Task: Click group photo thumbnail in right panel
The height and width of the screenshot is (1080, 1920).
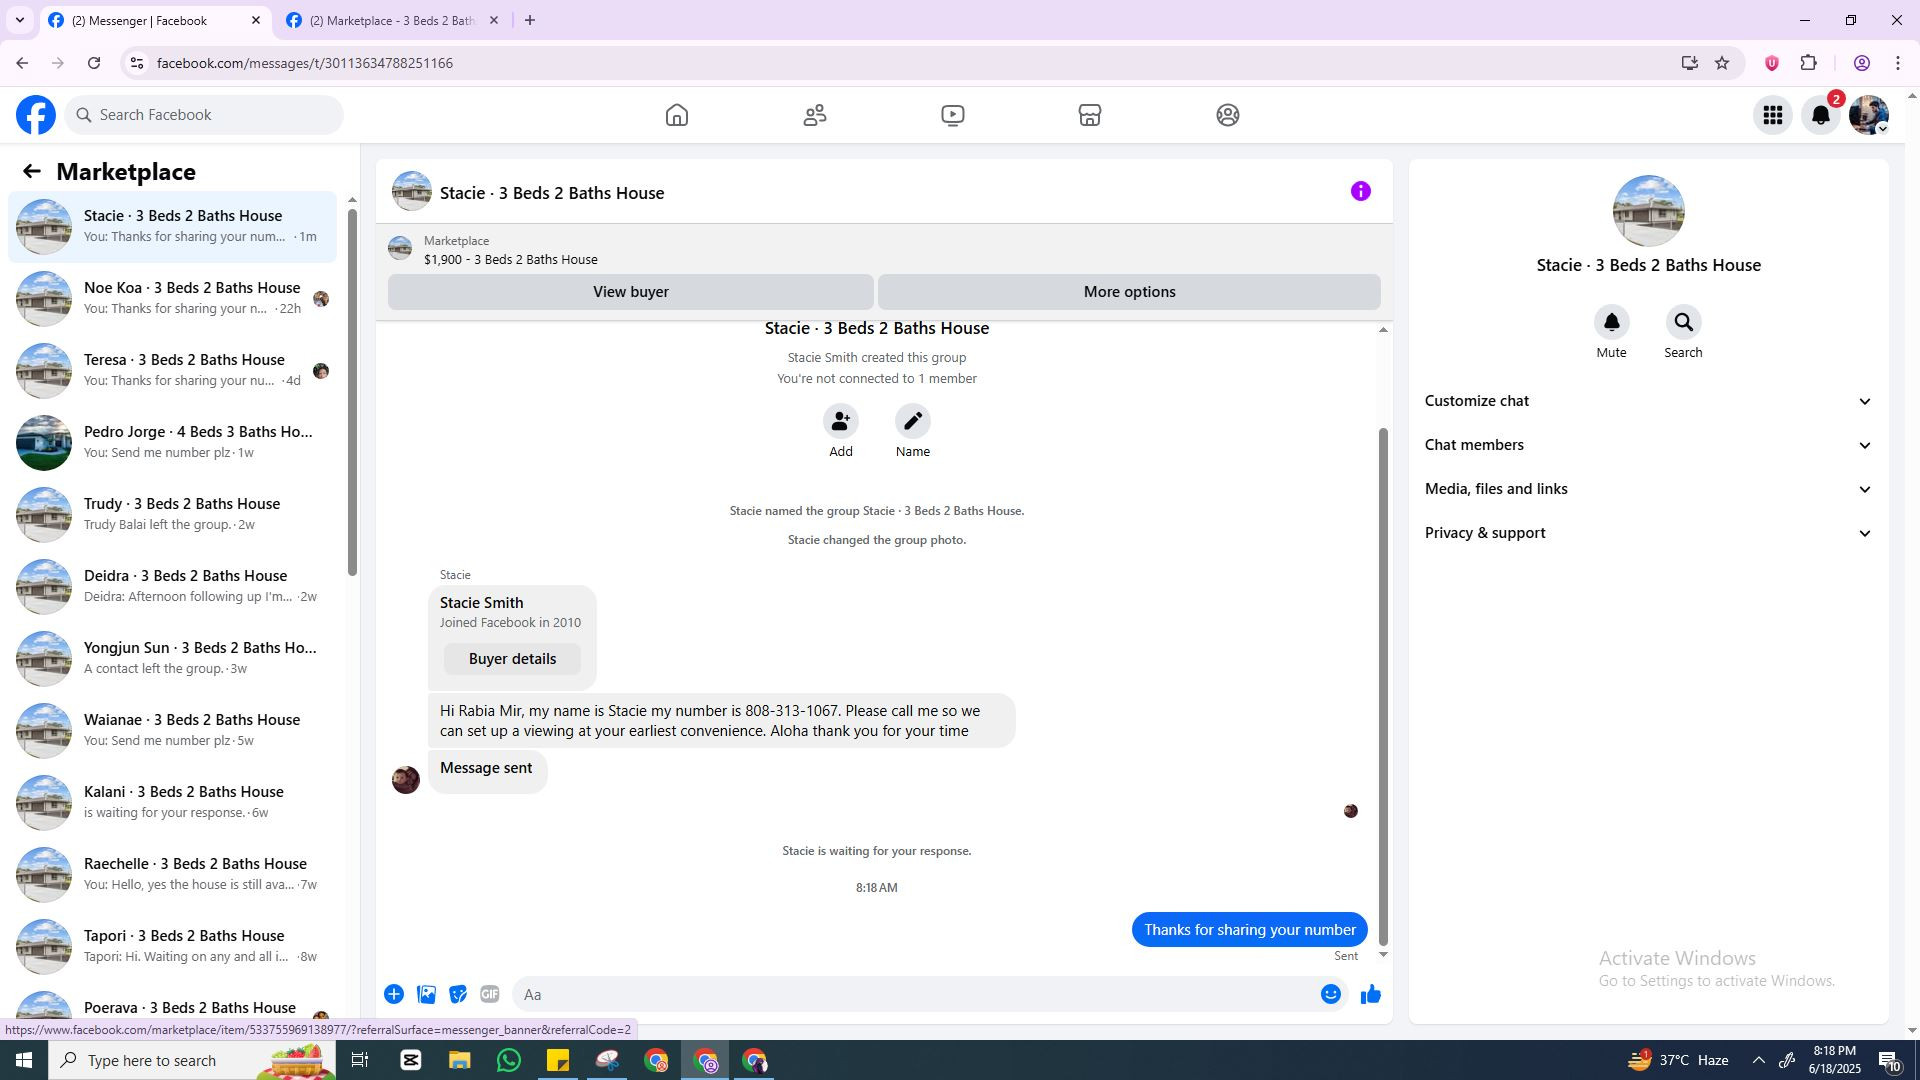Action: 1648,211
